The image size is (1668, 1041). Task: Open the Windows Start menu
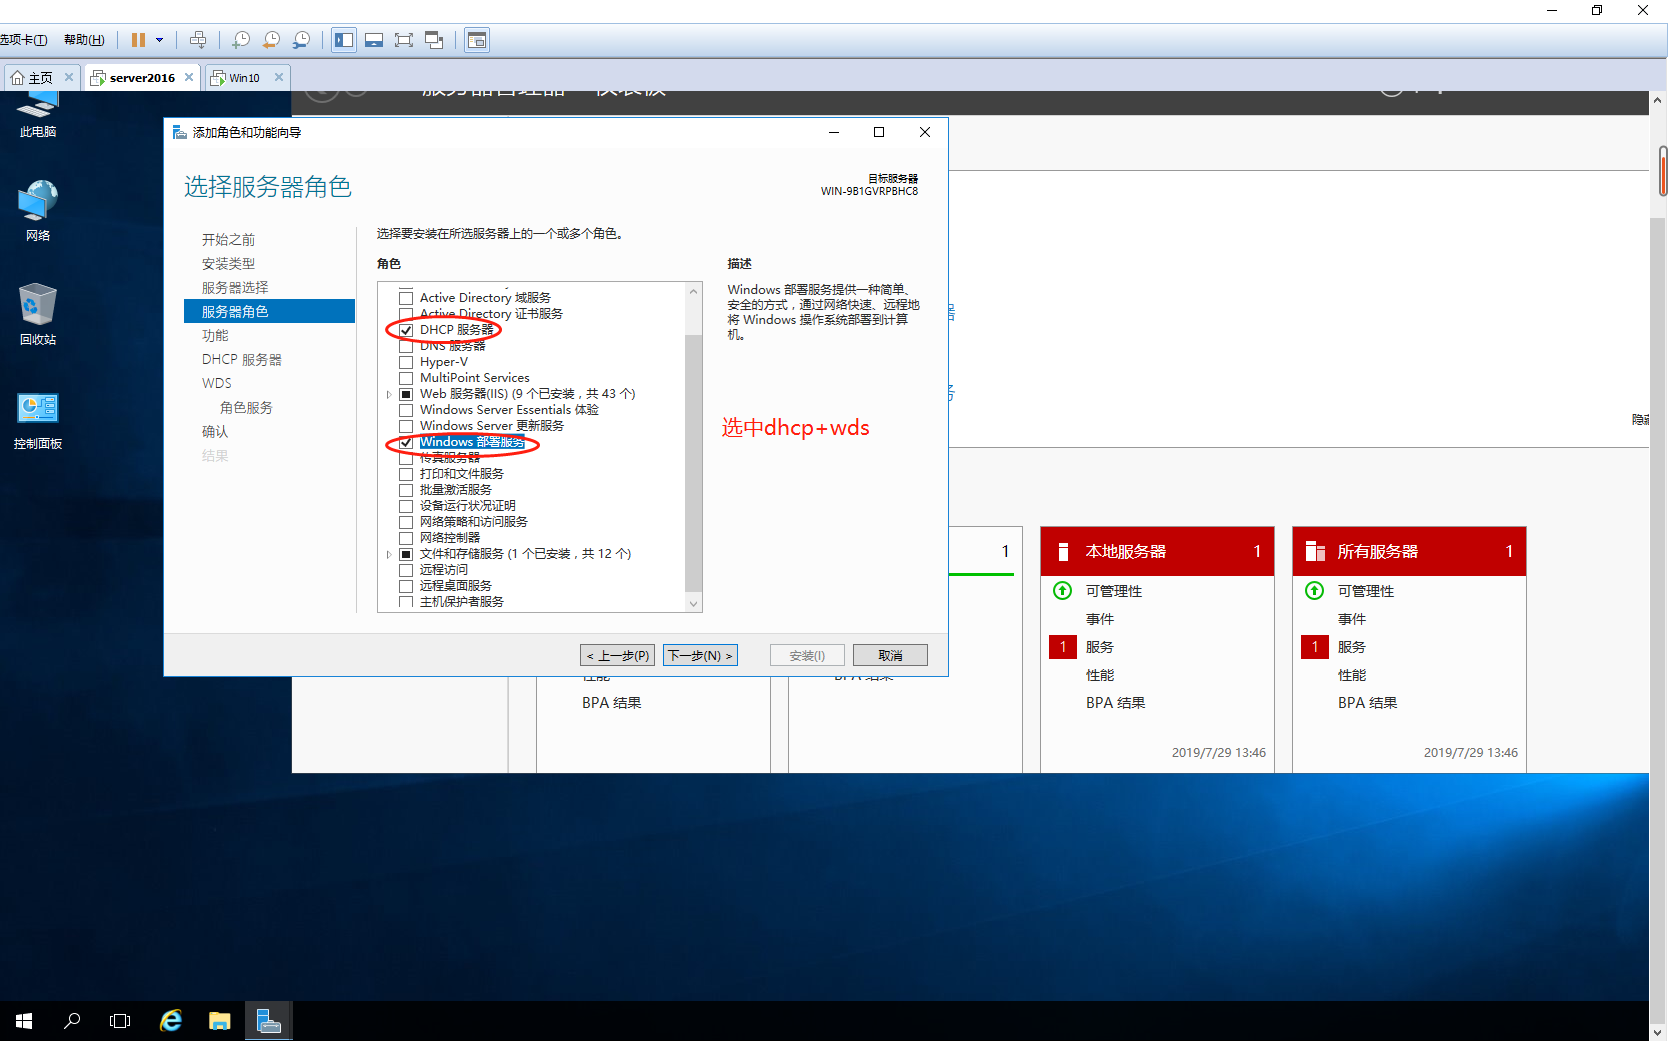tap(24, 1021)
